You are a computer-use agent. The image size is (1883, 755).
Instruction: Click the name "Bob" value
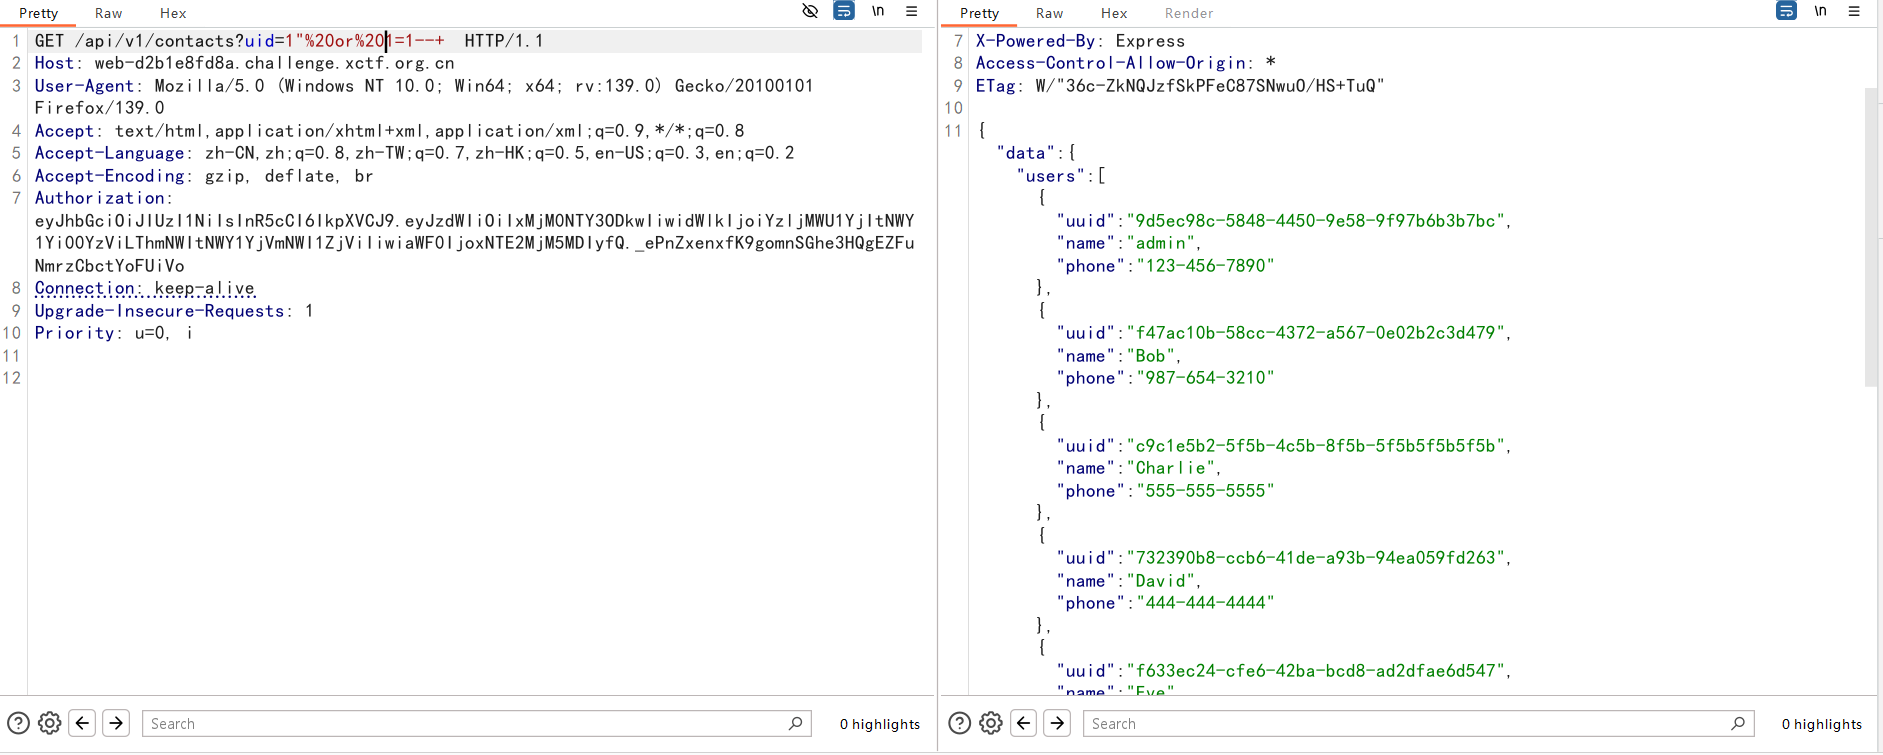pyautogui.click(x=1151, y=356)
